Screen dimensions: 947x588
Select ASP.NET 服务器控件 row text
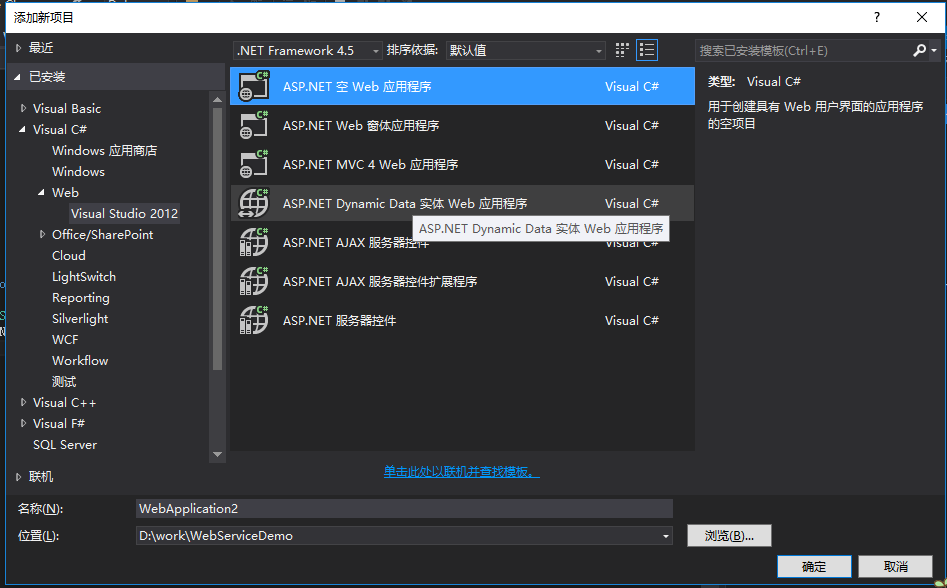point(339,321)
